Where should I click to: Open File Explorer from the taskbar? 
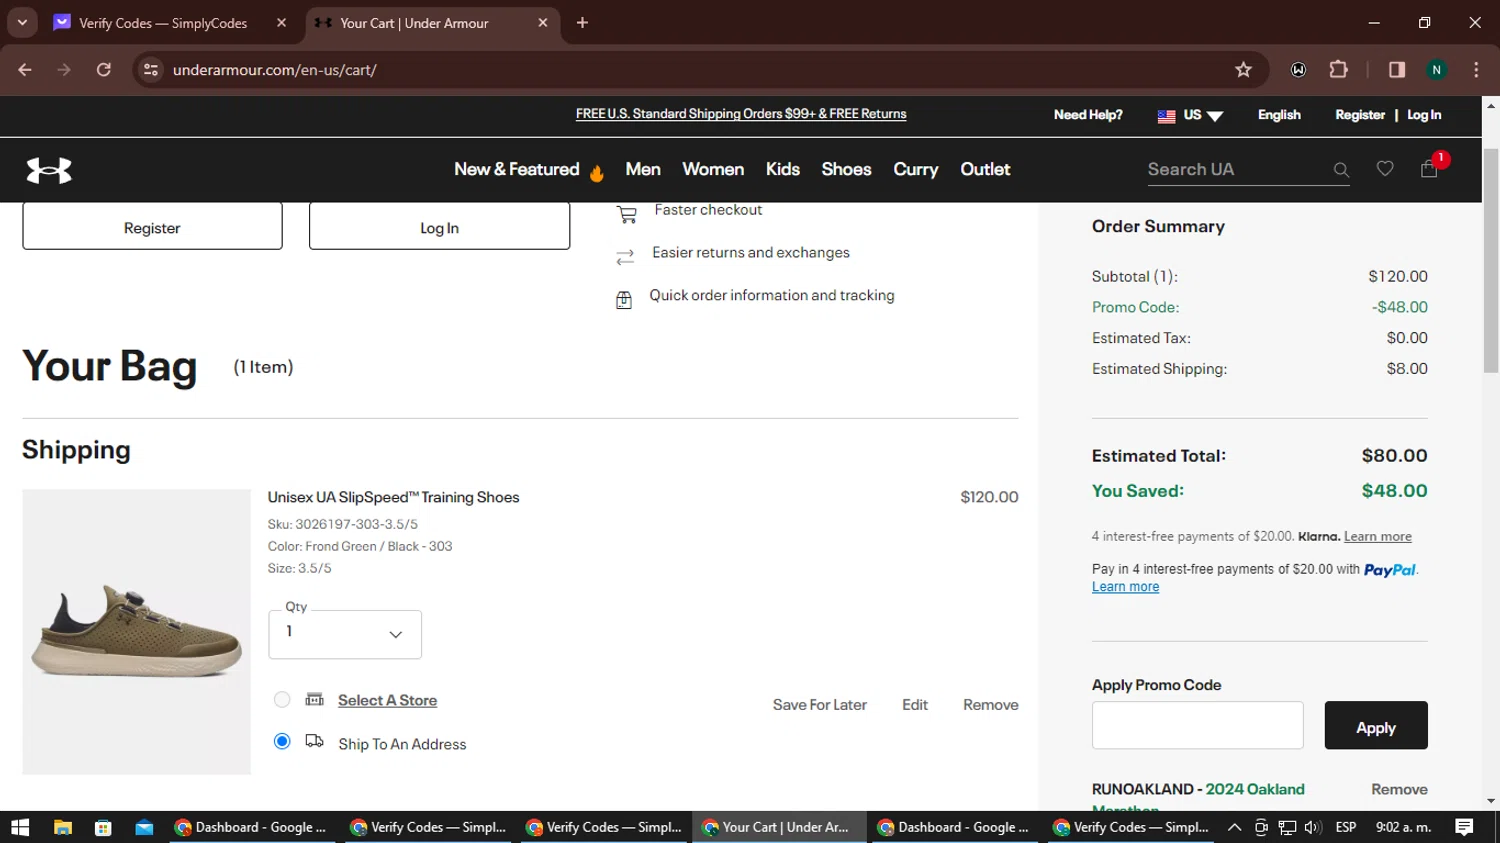(62, 827)
